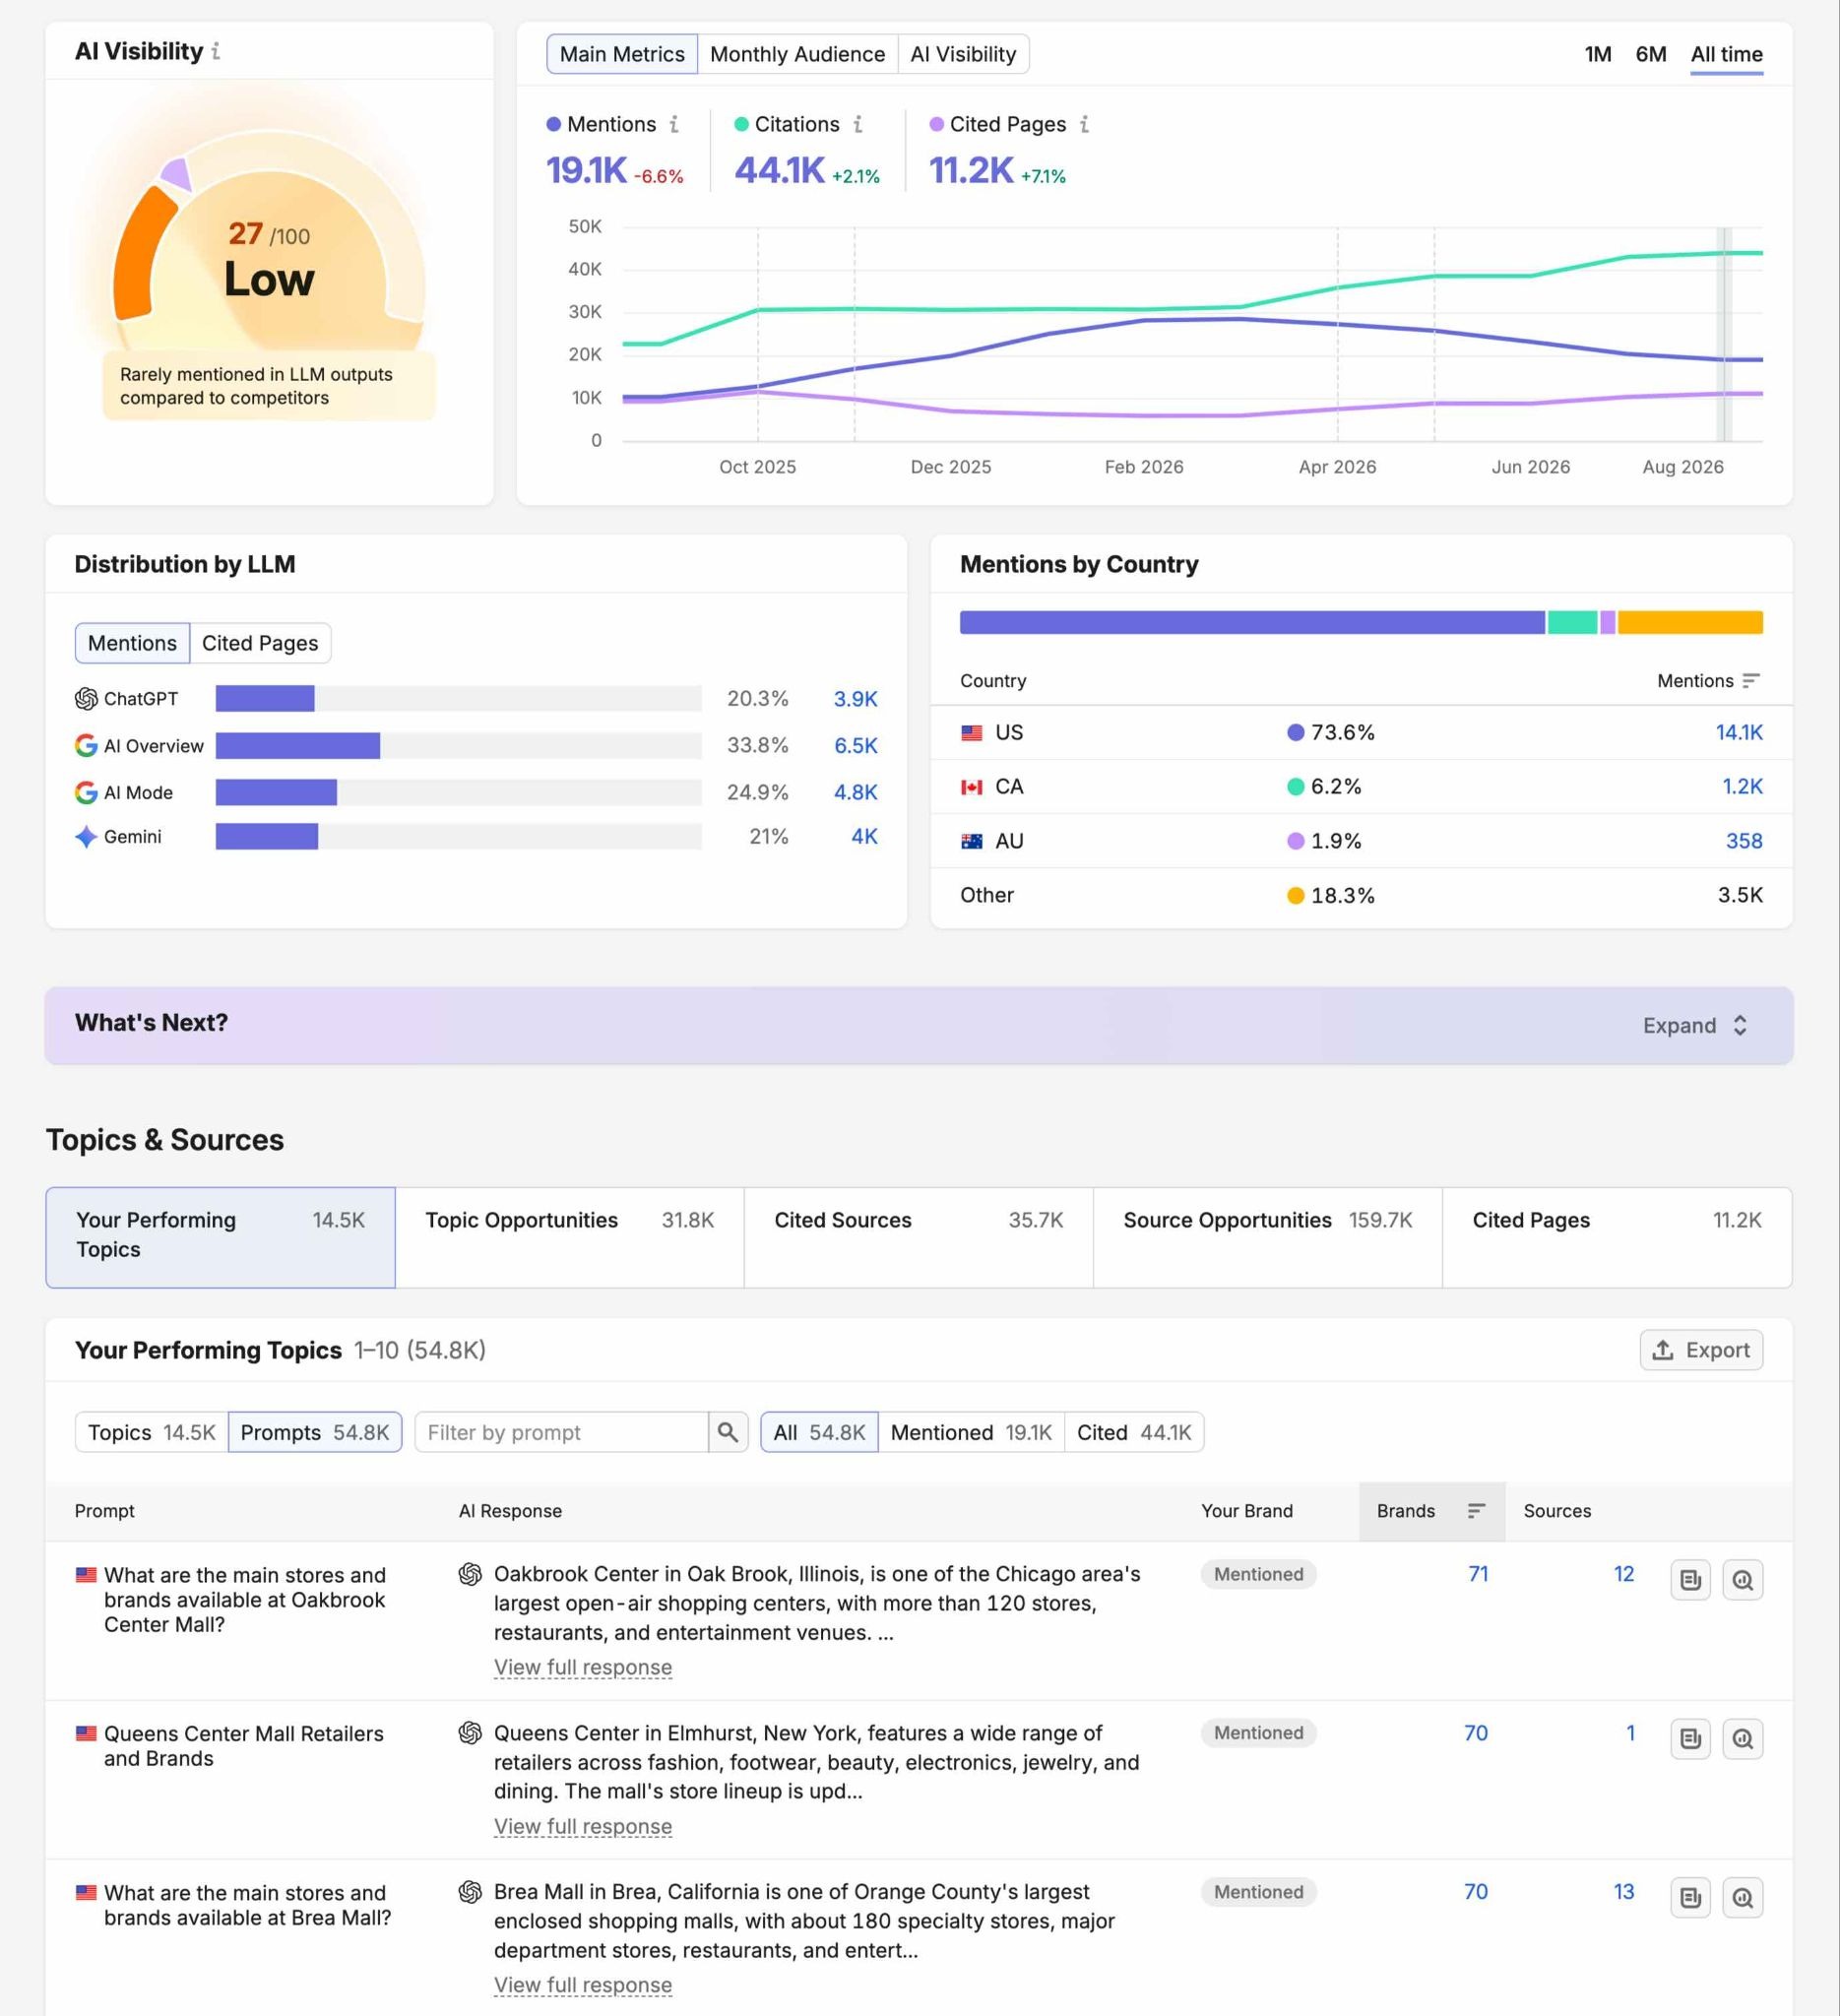Image resolution: width=1840 pixels, height=2016 pixels.
Task: Click ChatGPT icon in Queens Center AI response
Action: point(470,1733)
